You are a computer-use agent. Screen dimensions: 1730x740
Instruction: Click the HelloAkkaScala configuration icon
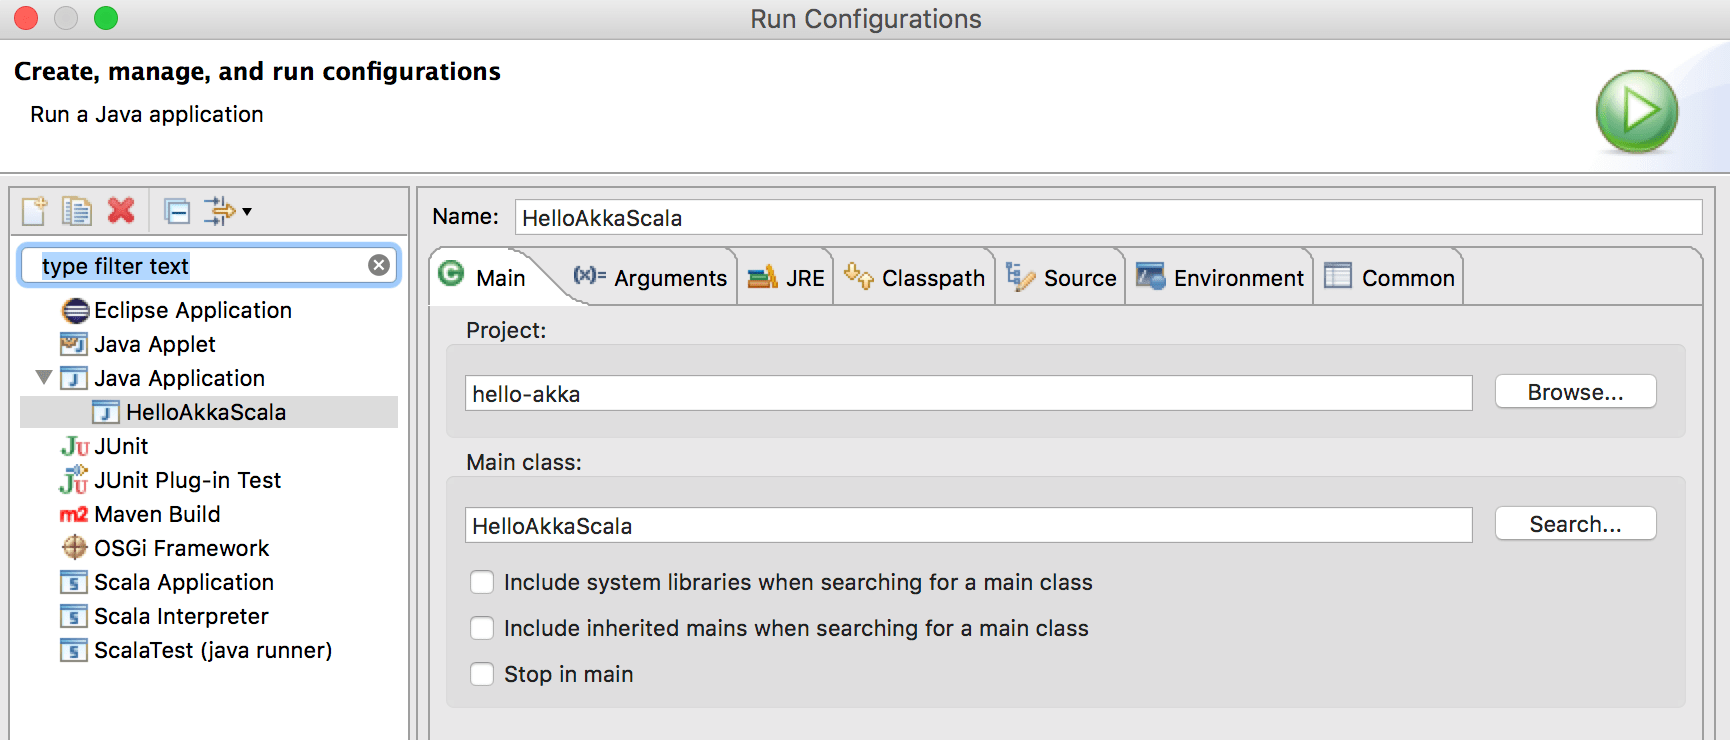click(106, 412)
